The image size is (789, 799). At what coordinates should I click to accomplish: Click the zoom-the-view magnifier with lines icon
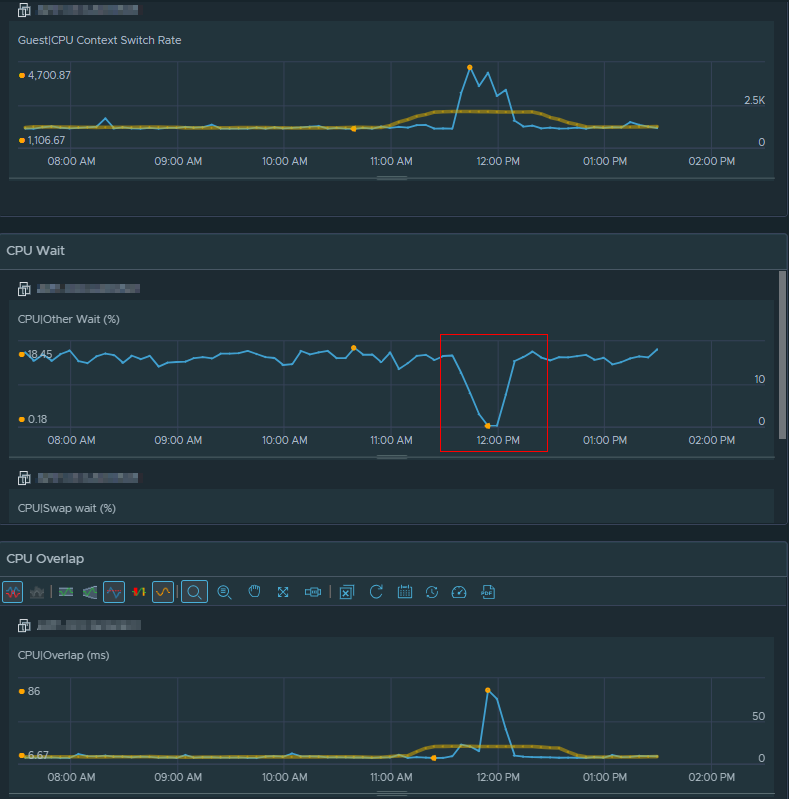[224, 592]
